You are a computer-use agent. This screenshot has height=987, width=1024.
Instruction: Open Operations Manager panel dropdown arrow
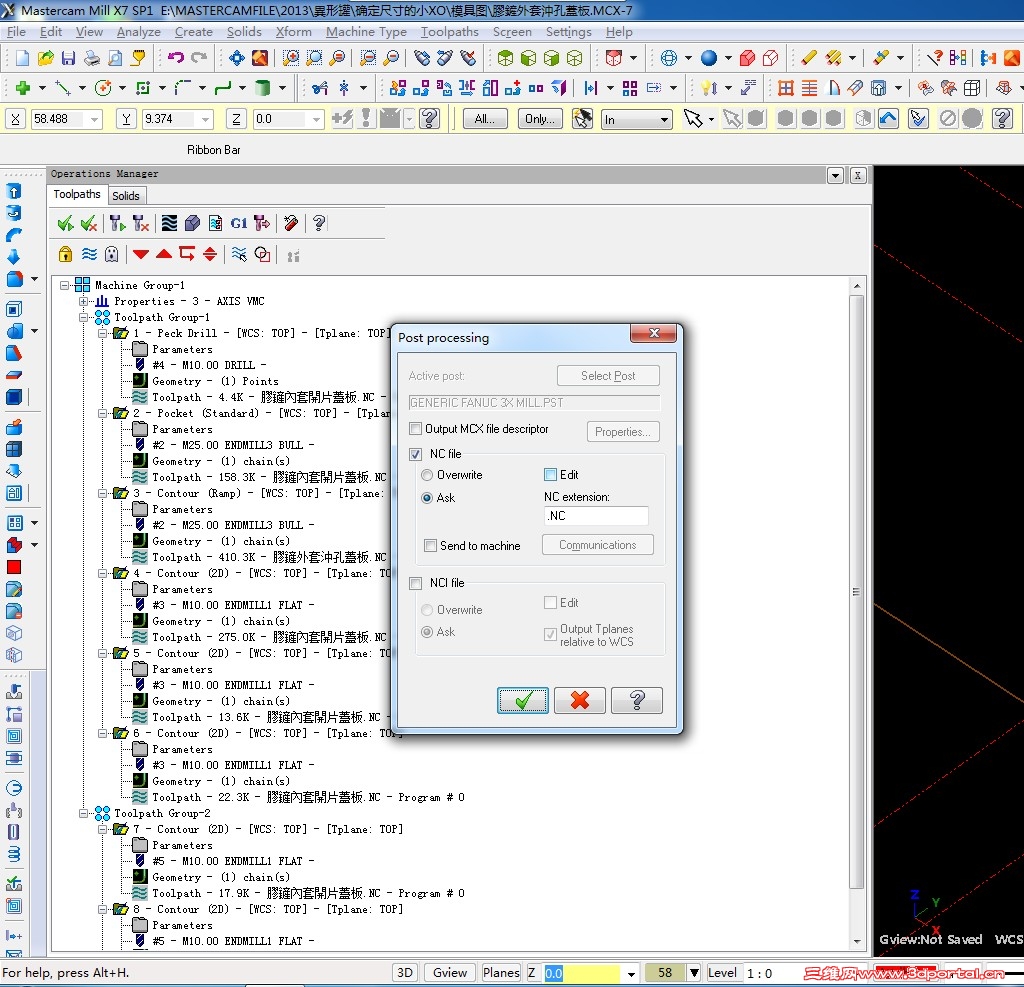pyautogui.click(x=835, y=175)
